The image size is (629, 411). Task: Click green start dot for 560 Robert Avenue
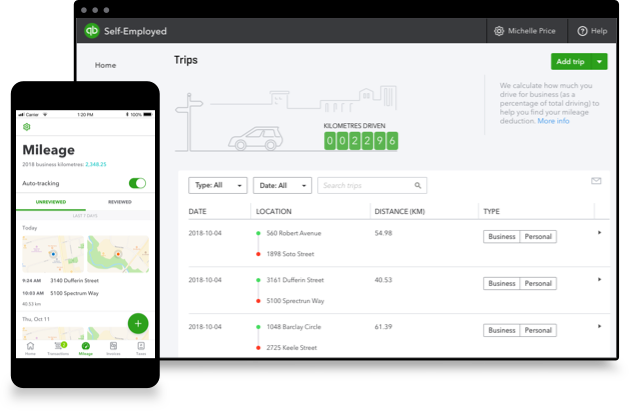click(x=258, y=233)
